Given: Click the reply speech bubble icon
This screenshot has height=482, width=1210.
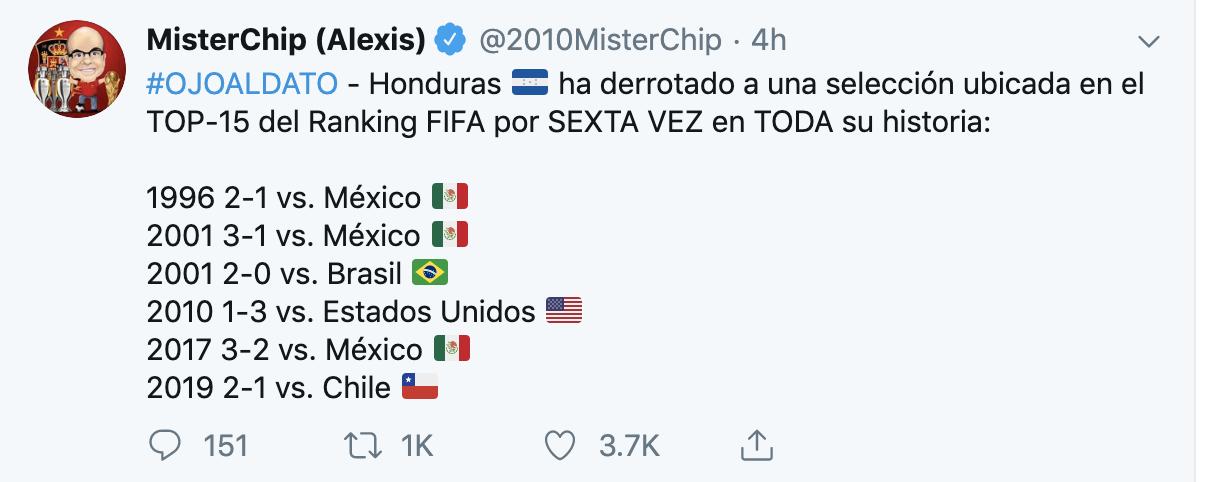Looking at the screenshot, I should coord(164,444).
